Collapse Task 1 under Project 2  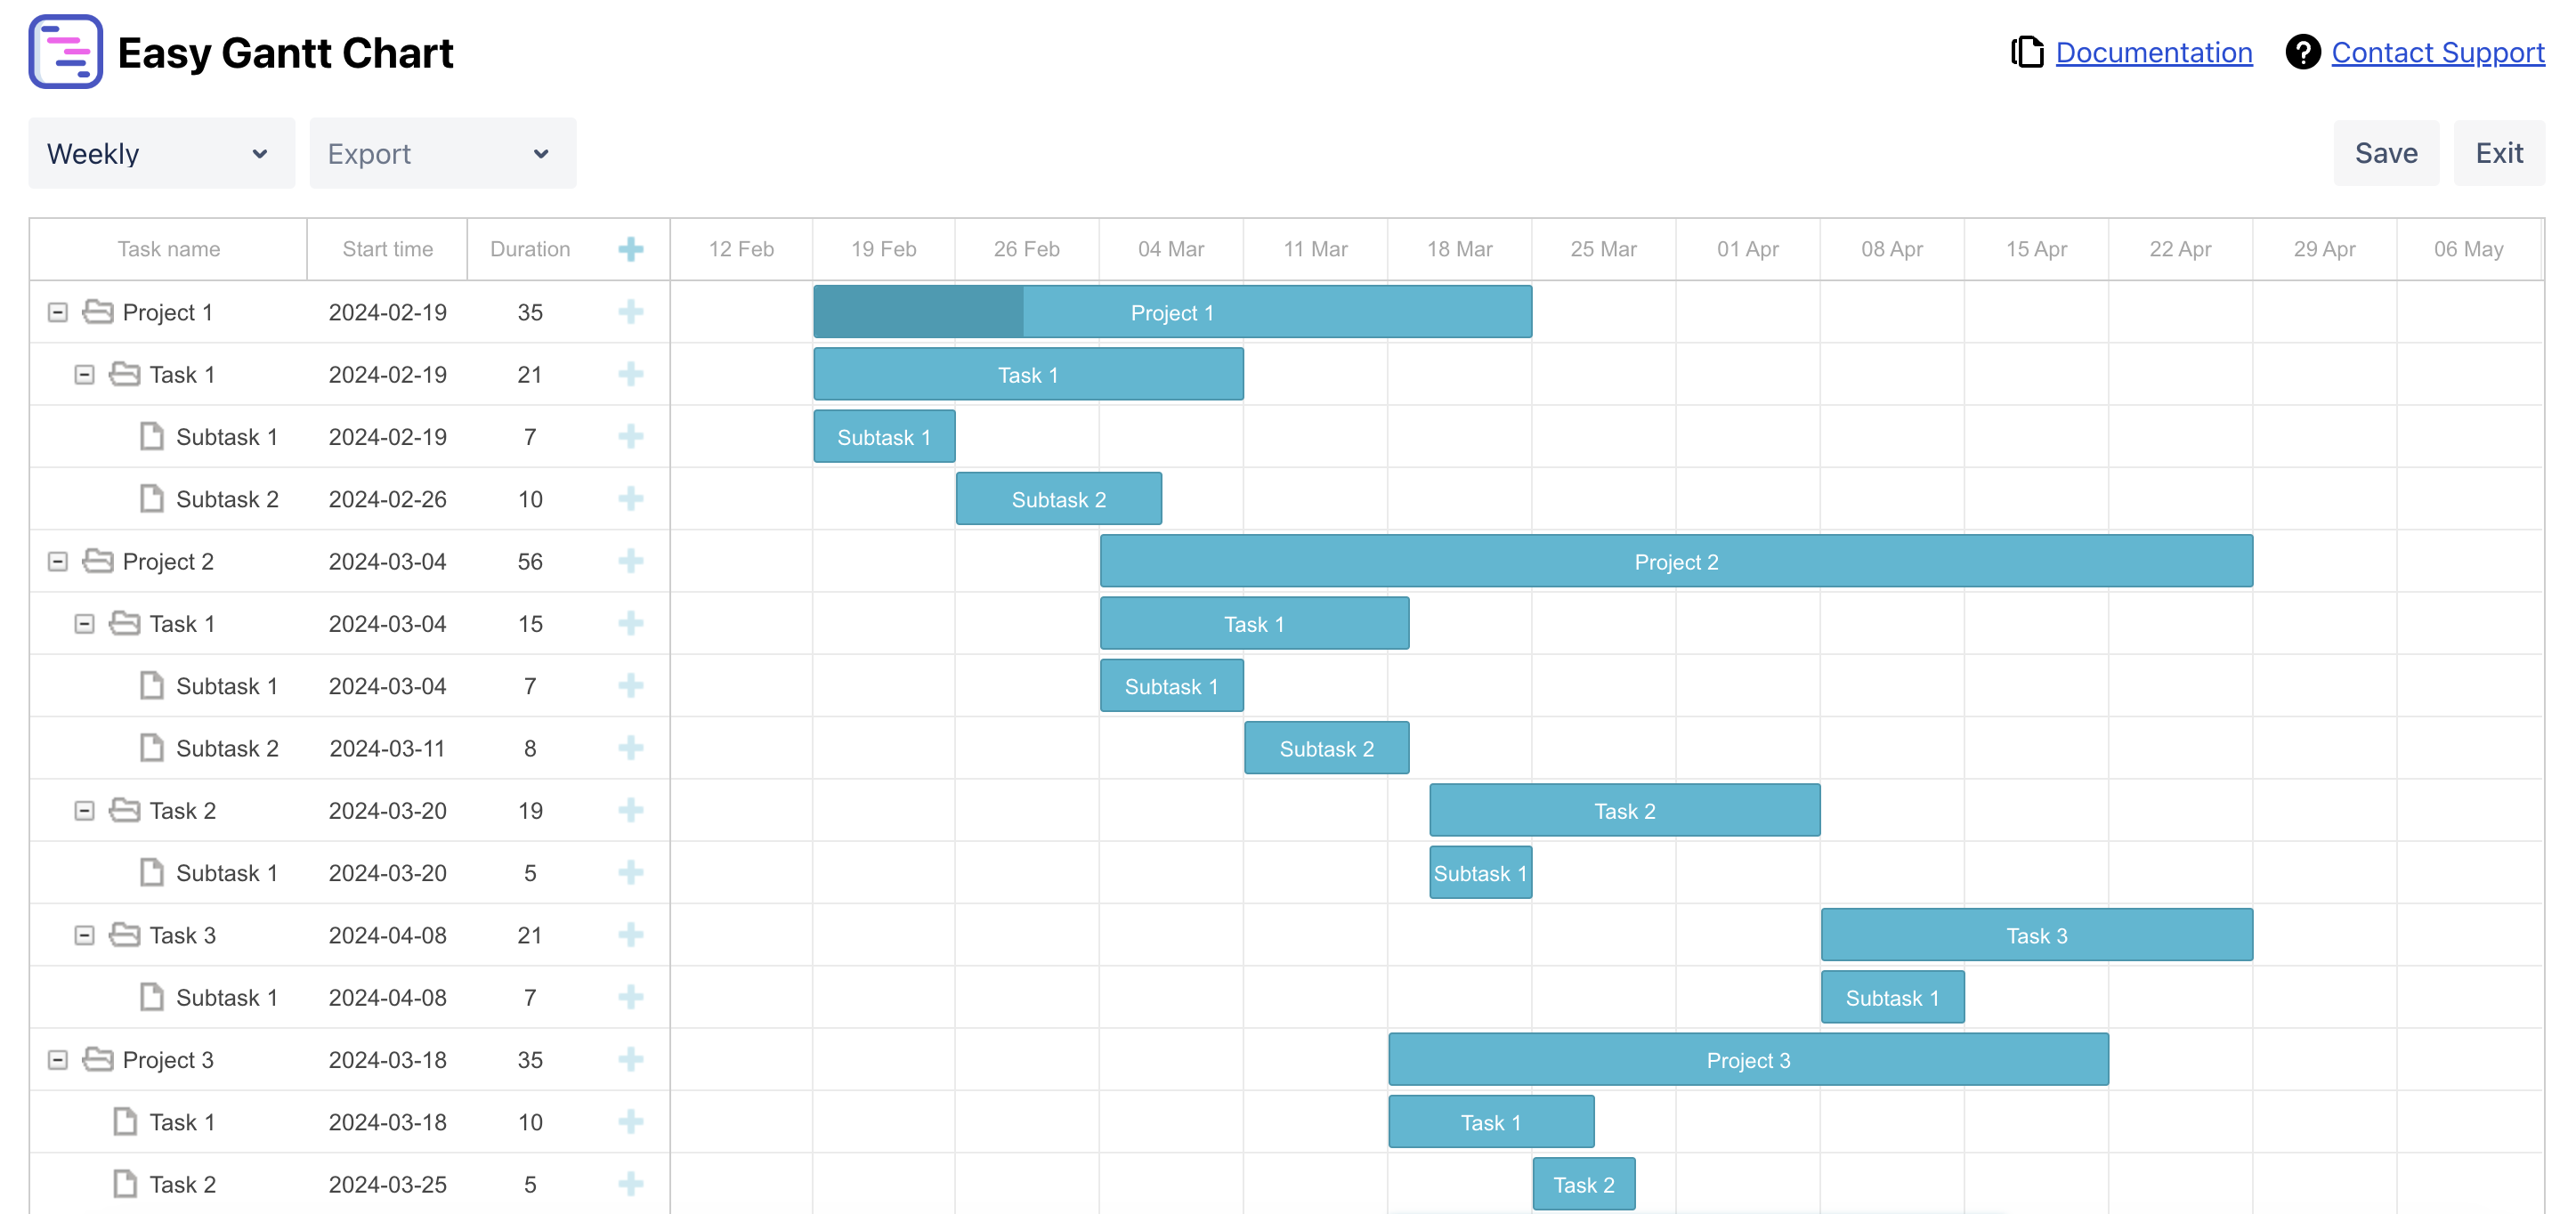point(84,623)
